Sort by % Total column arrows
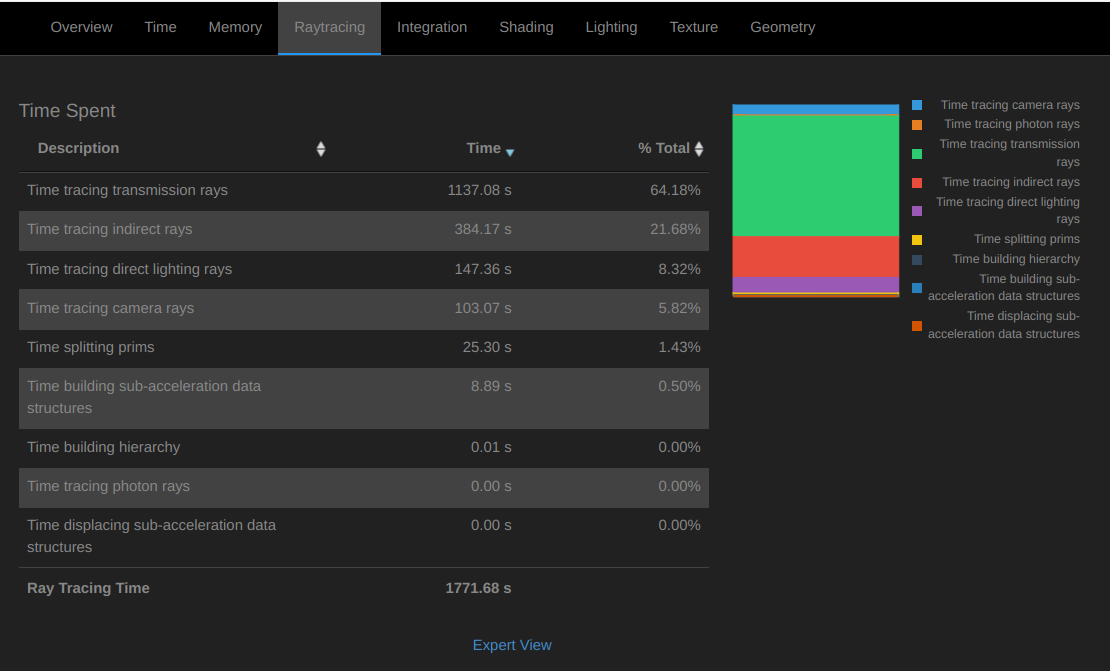 (x=699, y=149)
